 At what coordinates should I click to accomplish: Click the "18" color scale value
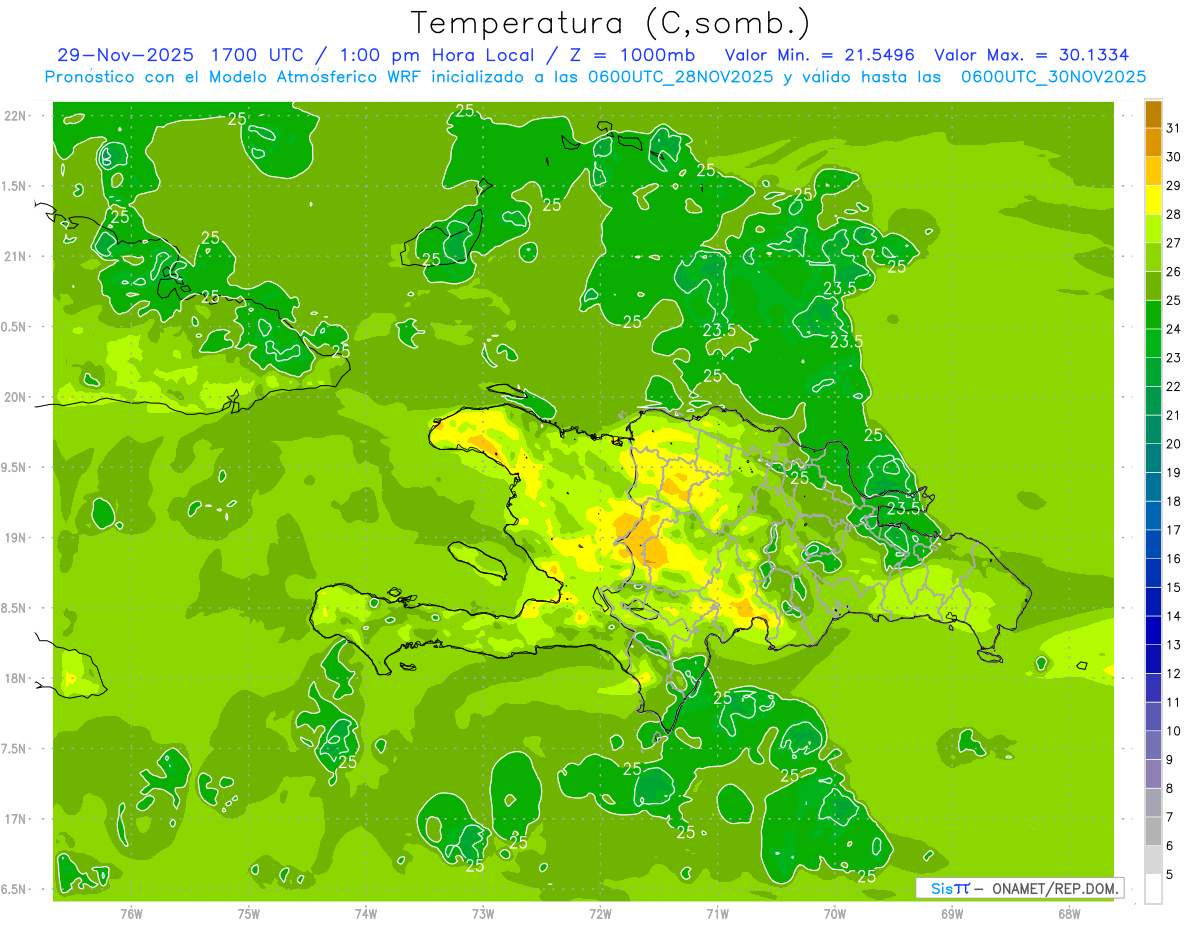1174,501
